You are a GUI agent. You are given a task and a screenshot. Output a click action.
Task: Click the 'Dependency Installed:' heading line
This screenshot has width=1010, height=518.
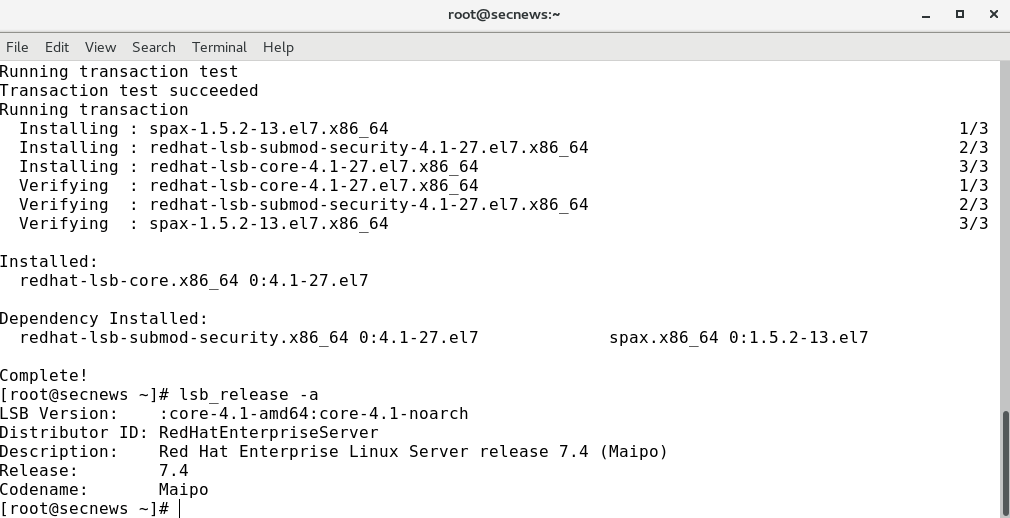click(104, 318)
